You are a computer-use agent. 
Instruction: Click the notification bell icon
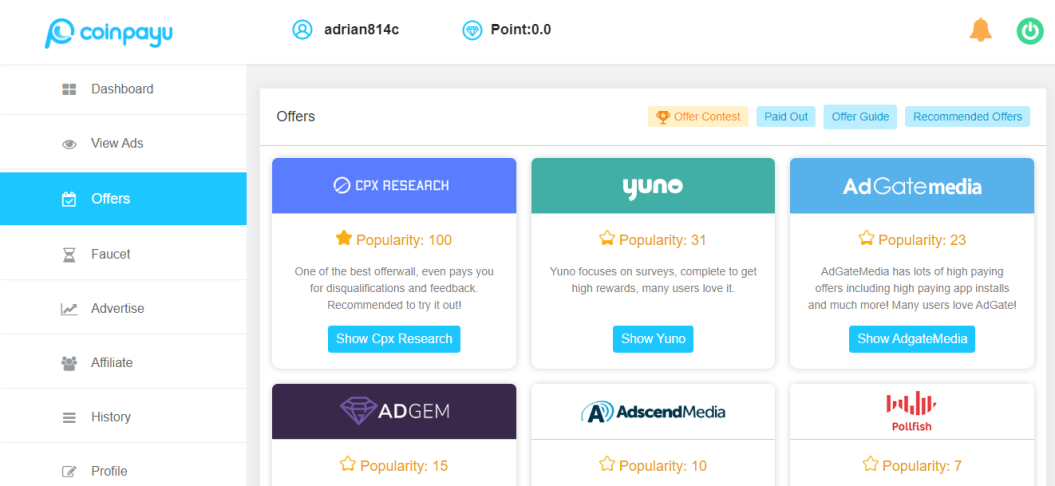[980, 31]
